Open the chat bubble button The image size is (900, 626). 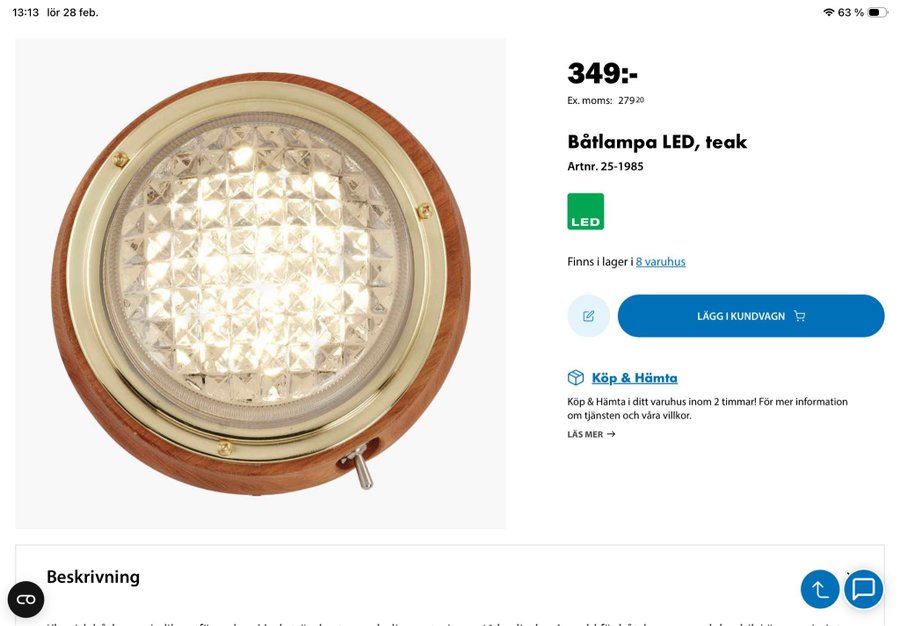pos(863,589)
